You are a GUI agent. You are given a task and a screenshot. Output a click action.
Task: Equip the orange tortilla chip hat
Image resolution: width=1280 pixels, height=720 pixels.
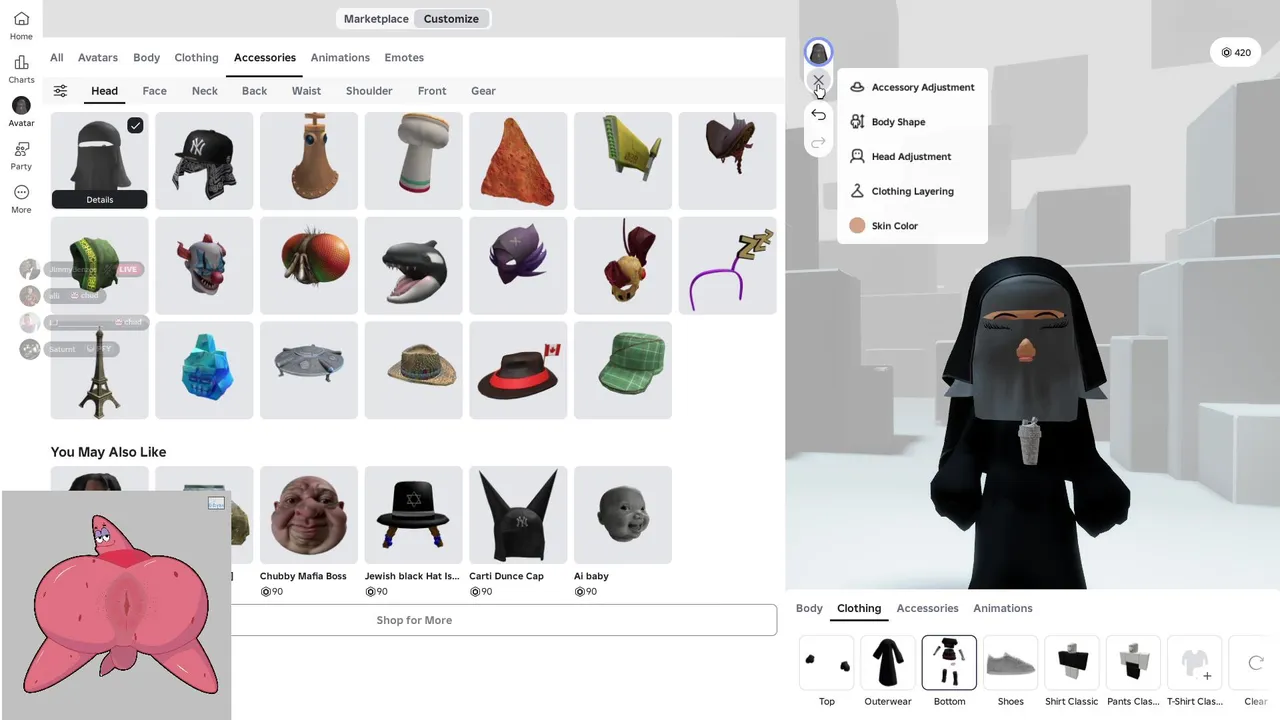pos(518,161)
